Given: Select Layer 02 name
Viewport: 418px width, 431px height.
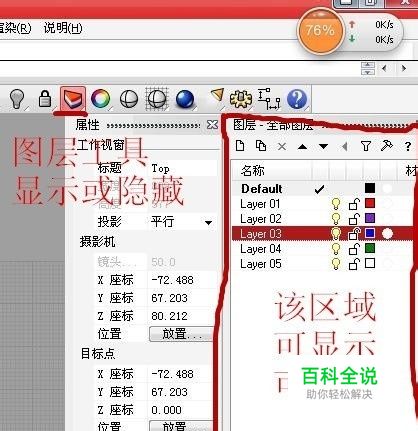Looking at the screenshot, I should (x=261, y=219).
